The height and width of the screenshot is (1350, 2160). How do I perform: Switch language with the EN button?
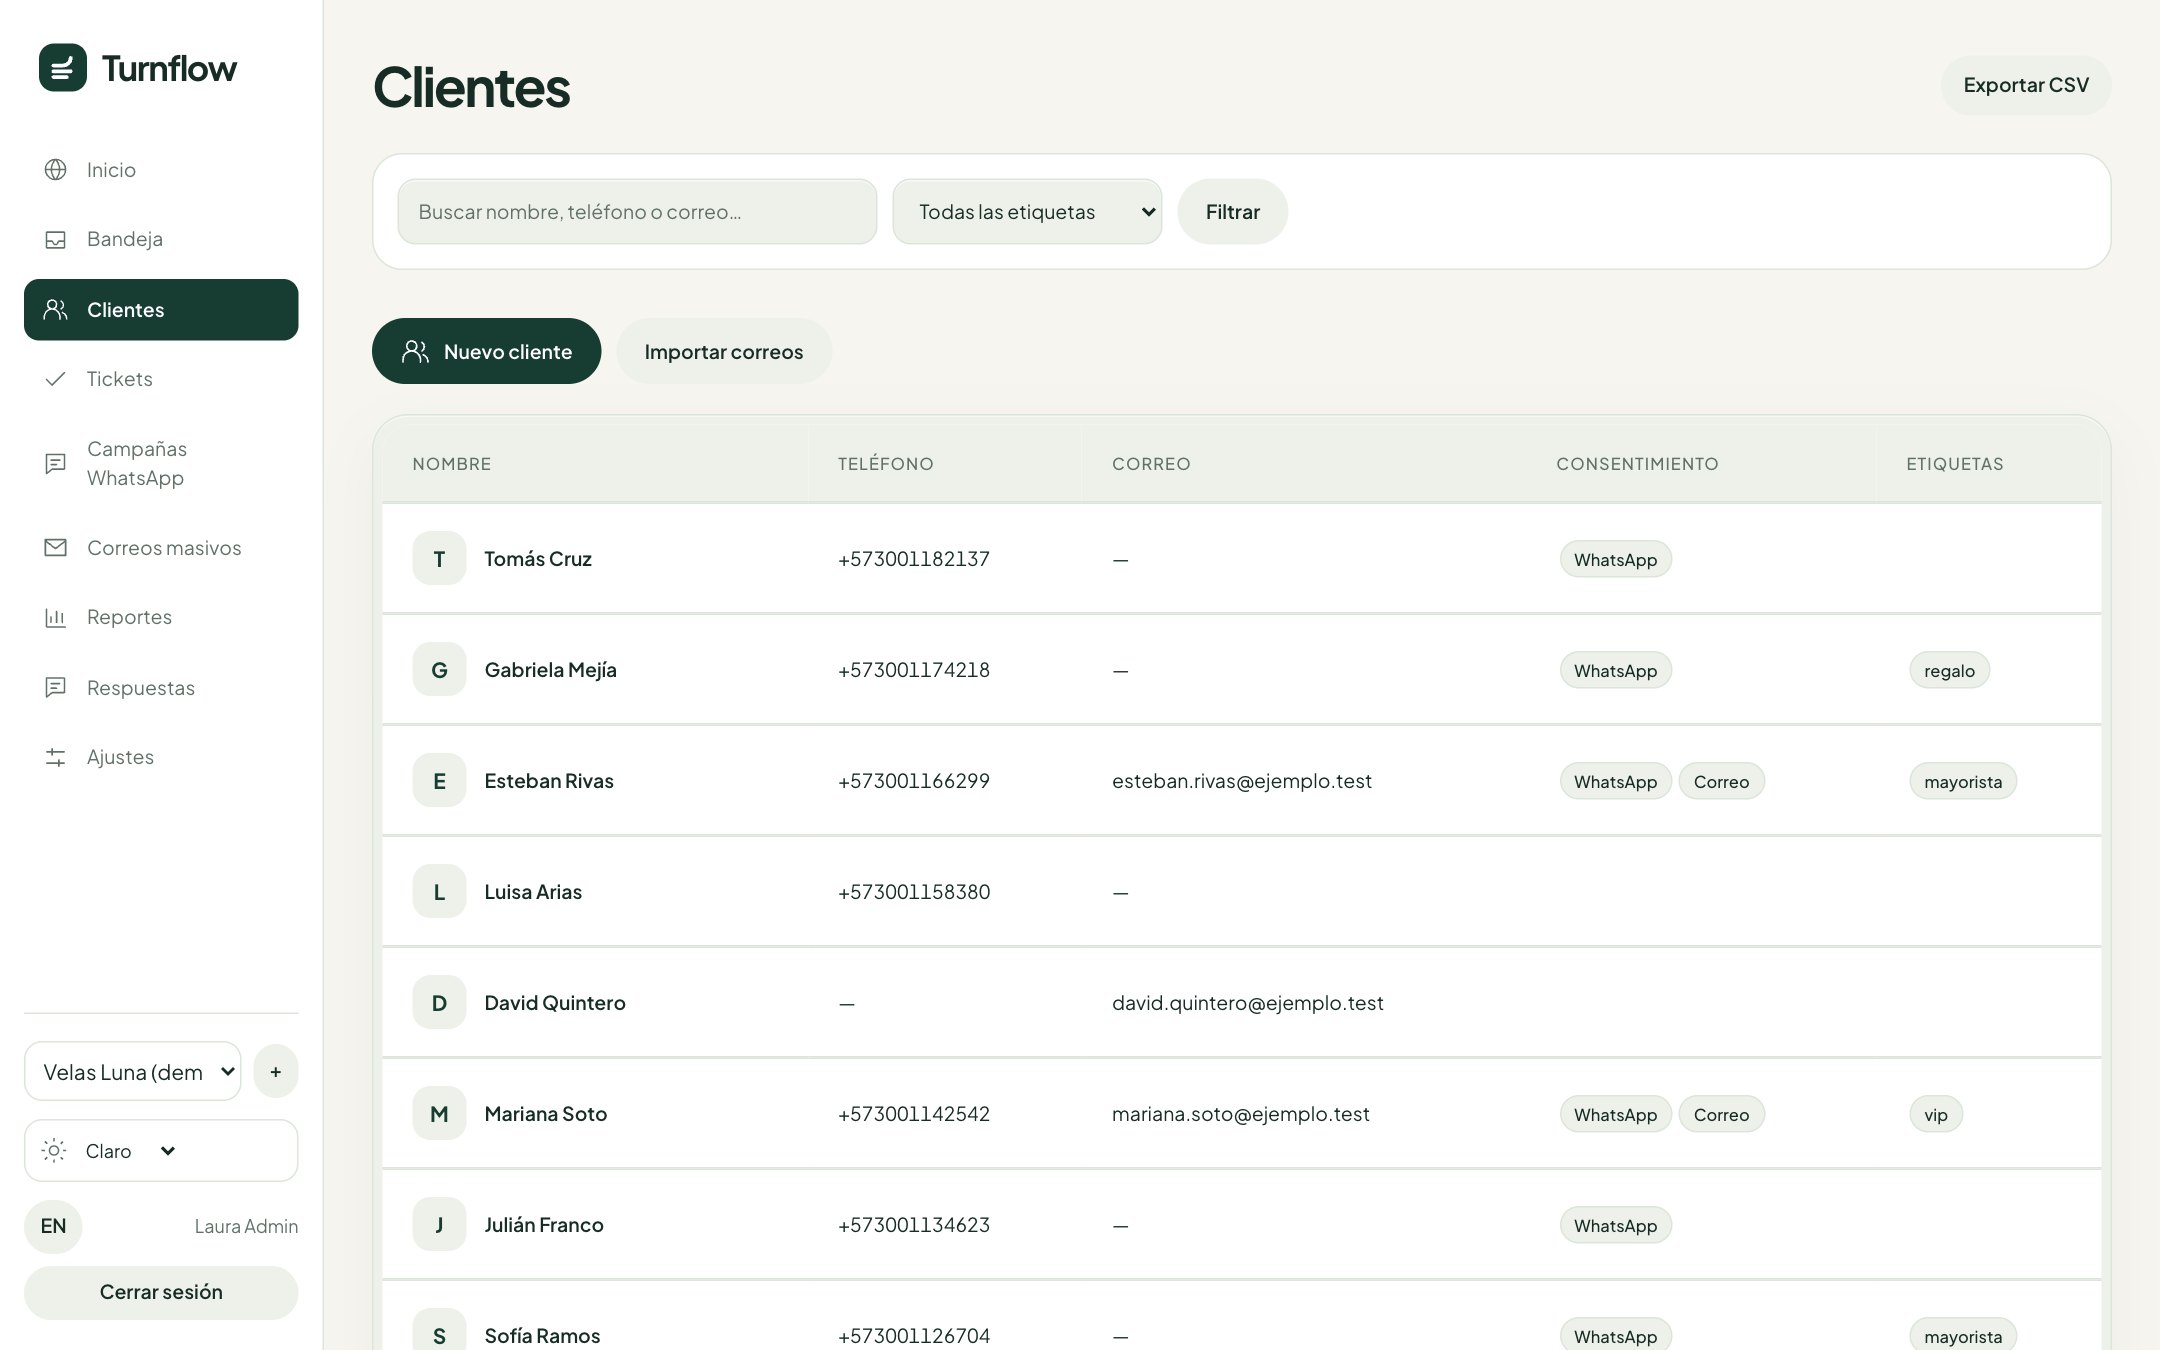tap(53, 1227)
